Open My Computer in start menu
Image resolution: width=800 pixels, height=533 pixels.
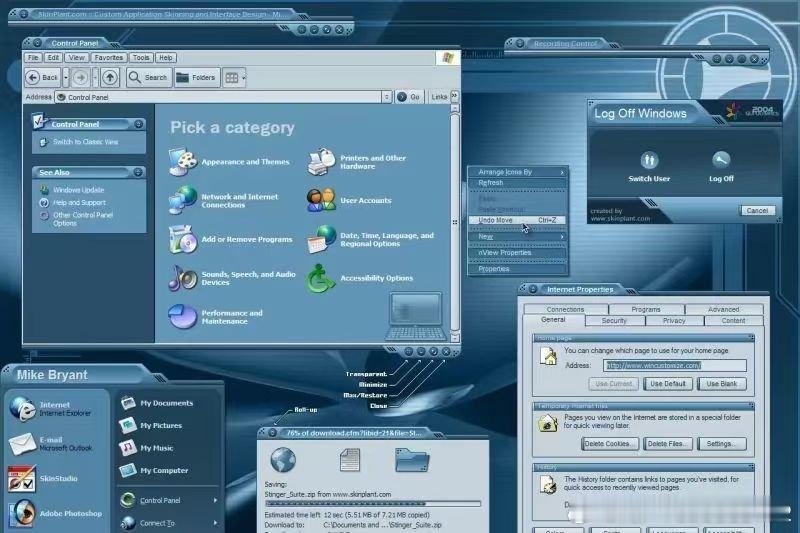point(154,470)
